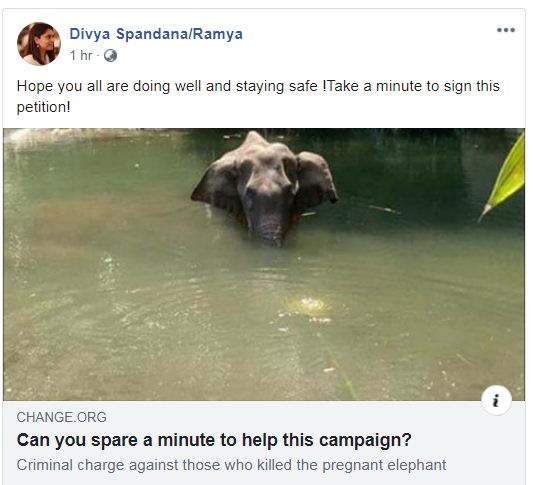
Task: Click the round info icon on image
Action: (497, 400)
